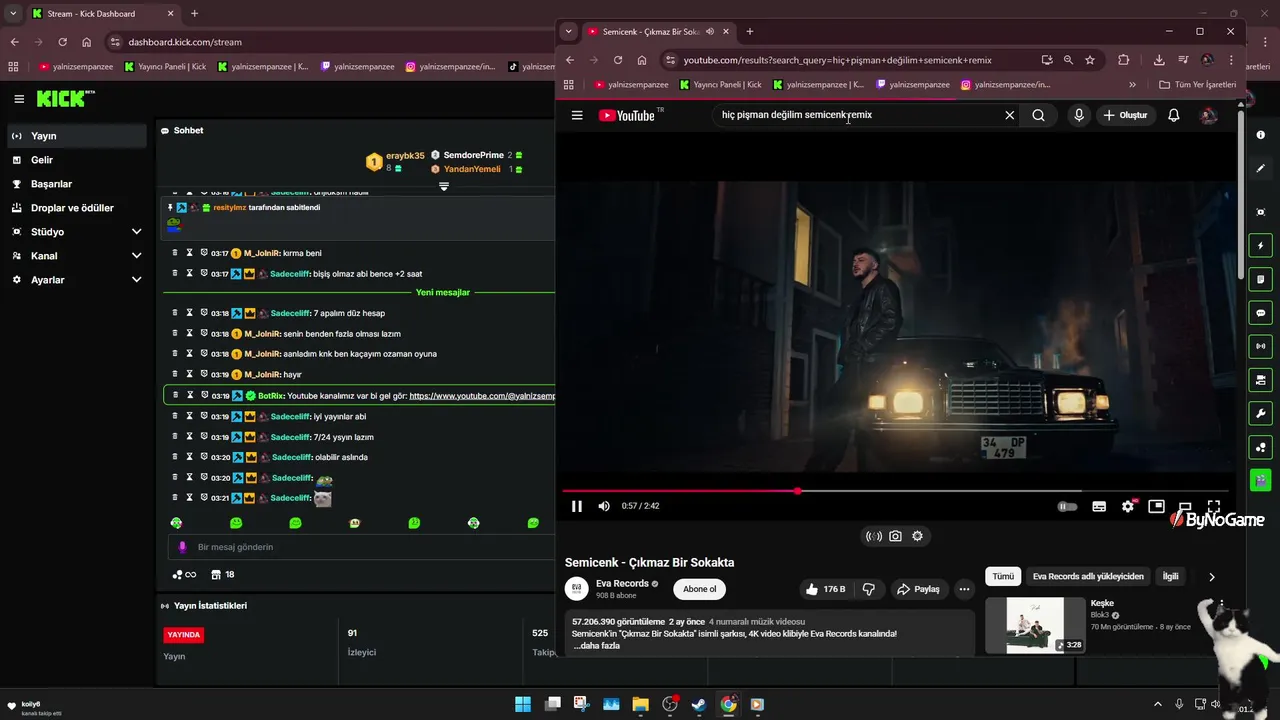Click the Oluştur create button

click(1126, 115)
